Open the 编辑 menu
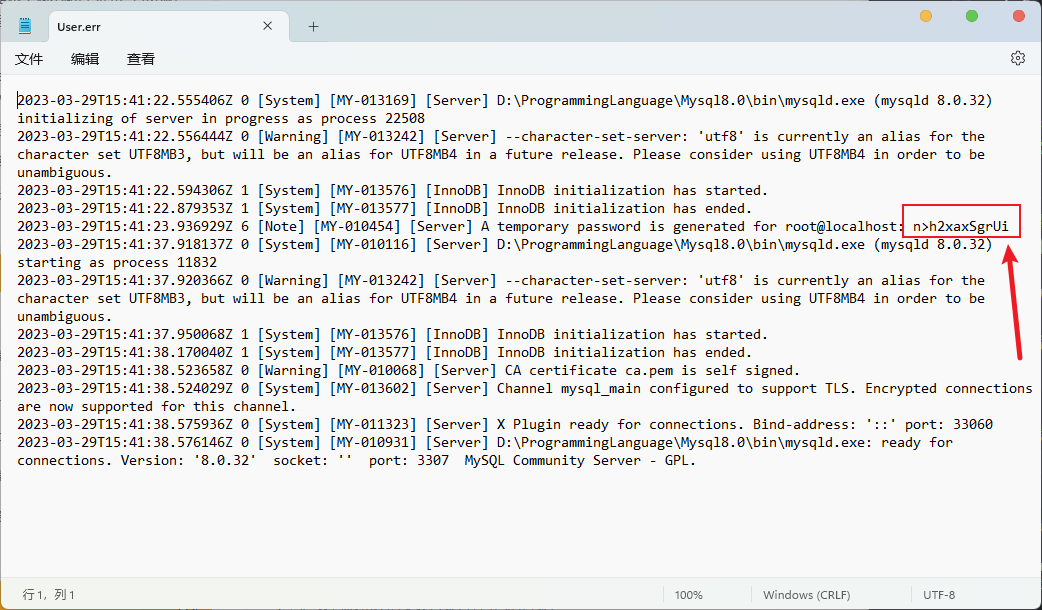This screenshot has height=610, width=1042. point(85,59)
